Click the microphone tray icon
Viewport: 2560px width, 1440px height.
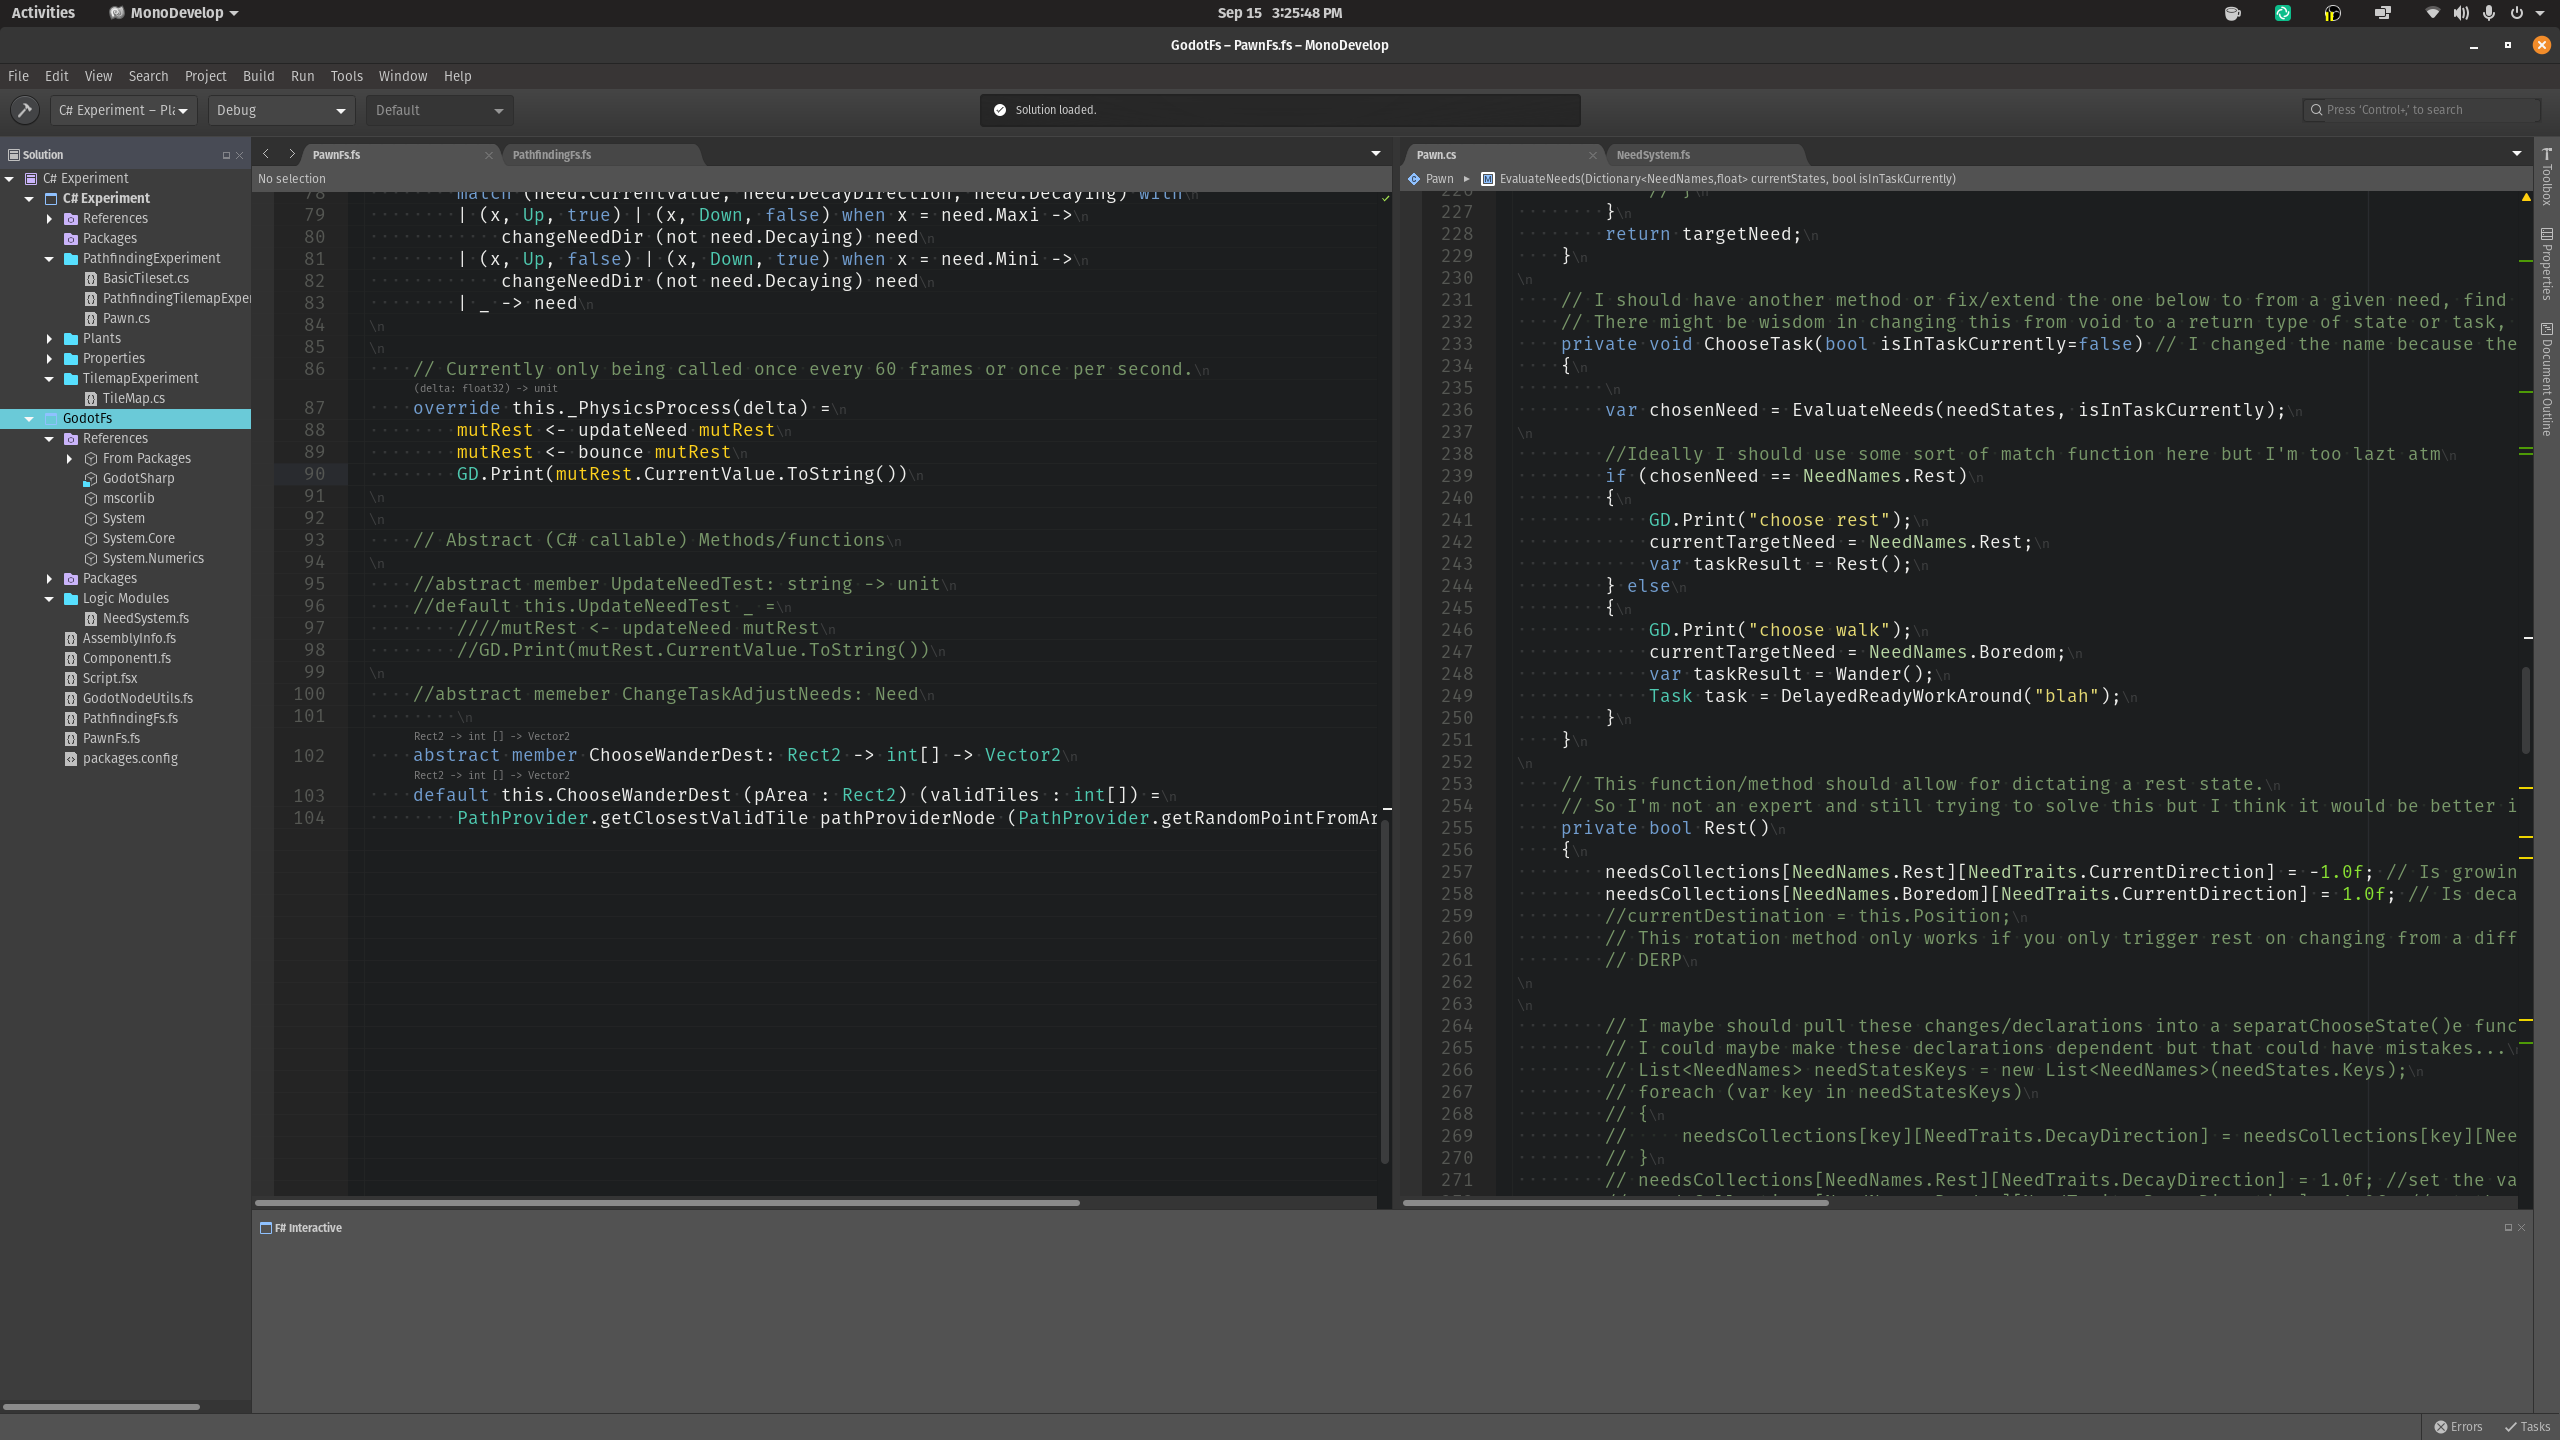pos(2489,13)
